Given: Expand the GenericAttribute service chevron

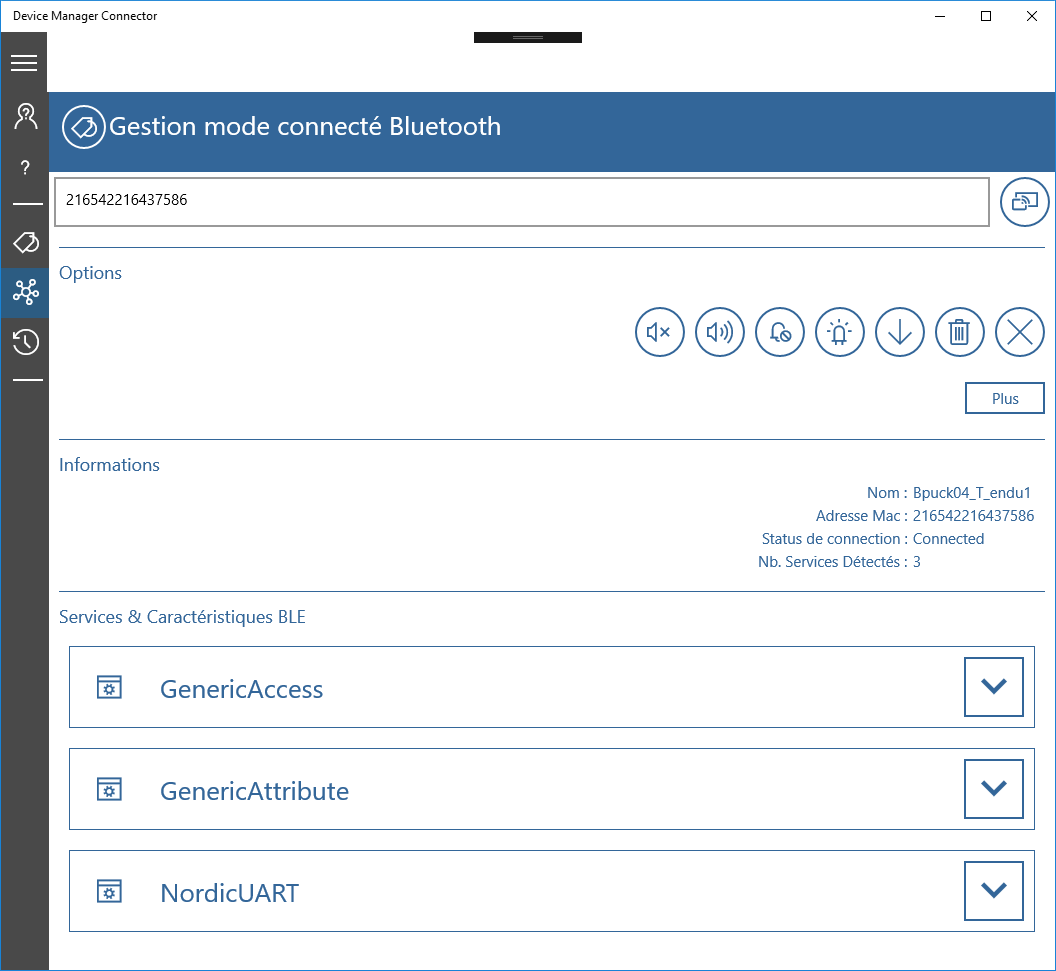Looking at the screenshot, I should click(993, 789).
